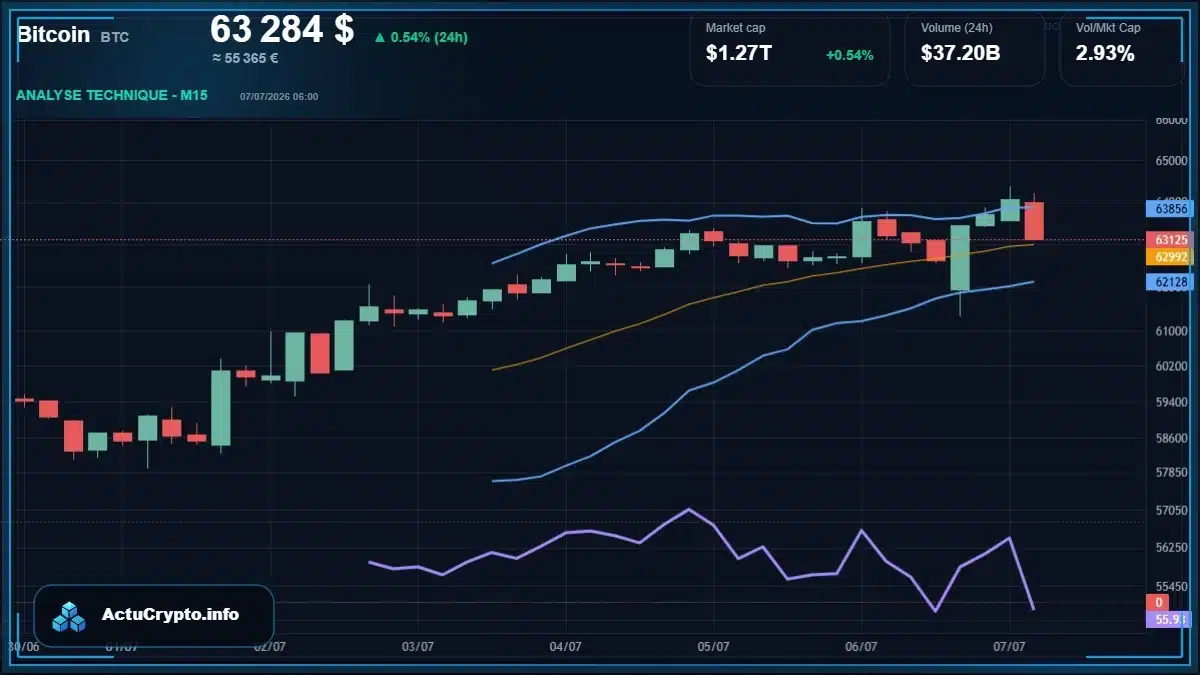The width and height of the screenshot is (1200, 675).
Task: Click the blue 63856 upper band price tag
Action: [x=1171, y=209]
